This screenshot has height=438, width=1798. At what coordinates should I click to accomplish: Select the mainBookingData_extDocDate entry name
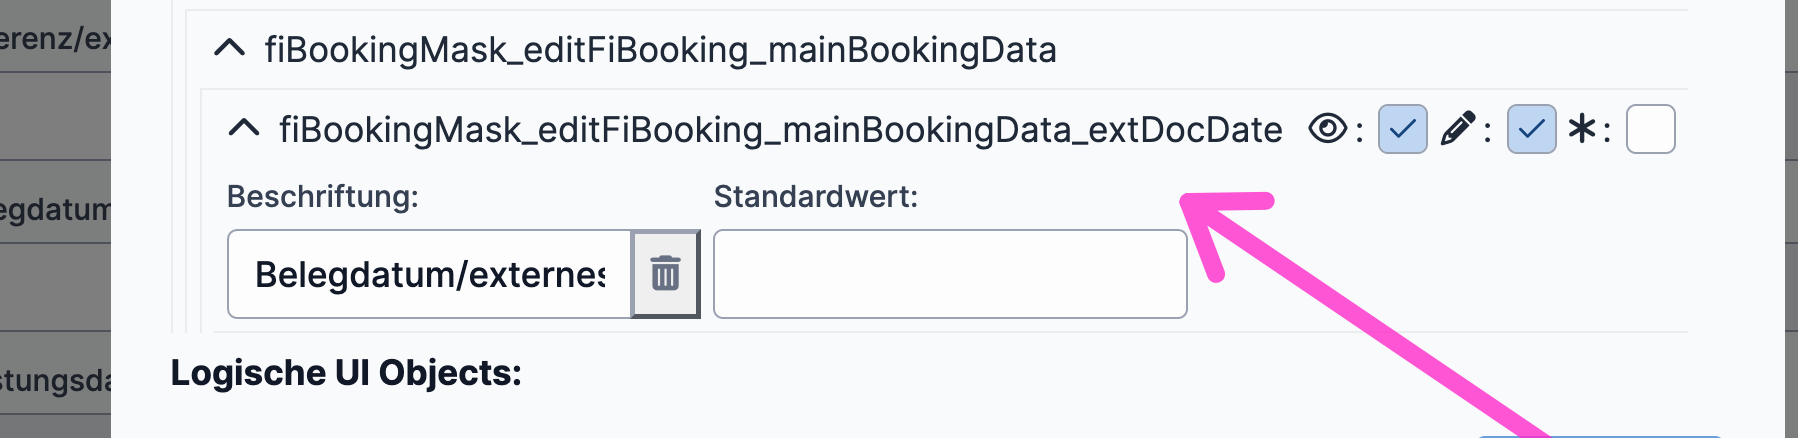click(x=780, y=129)
